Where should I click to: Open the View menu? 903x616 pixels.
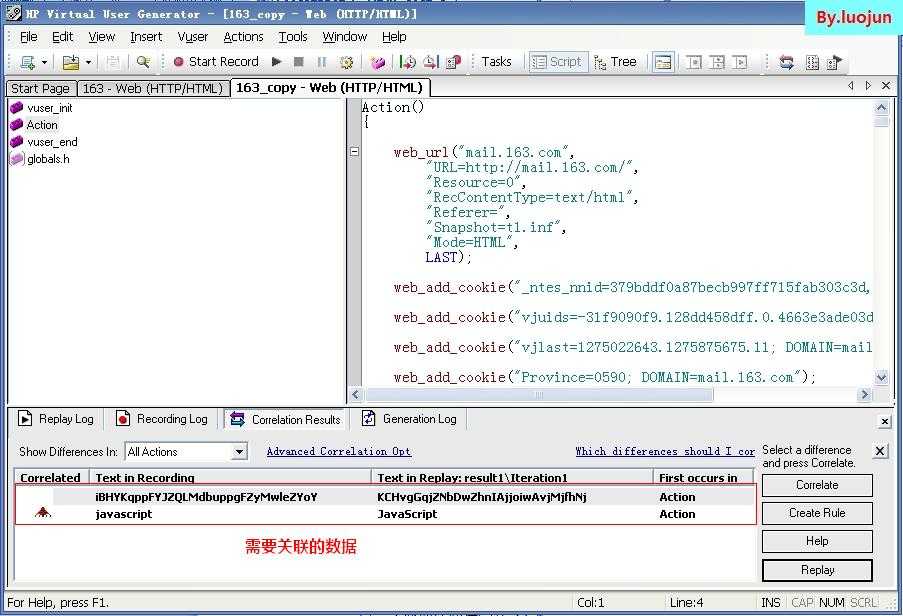tap(101, 37)
